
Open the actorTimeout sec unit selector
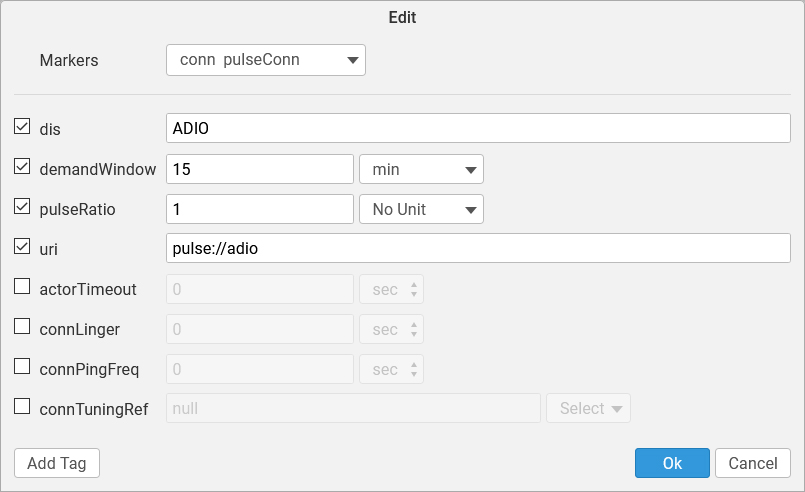click(391, 289)
